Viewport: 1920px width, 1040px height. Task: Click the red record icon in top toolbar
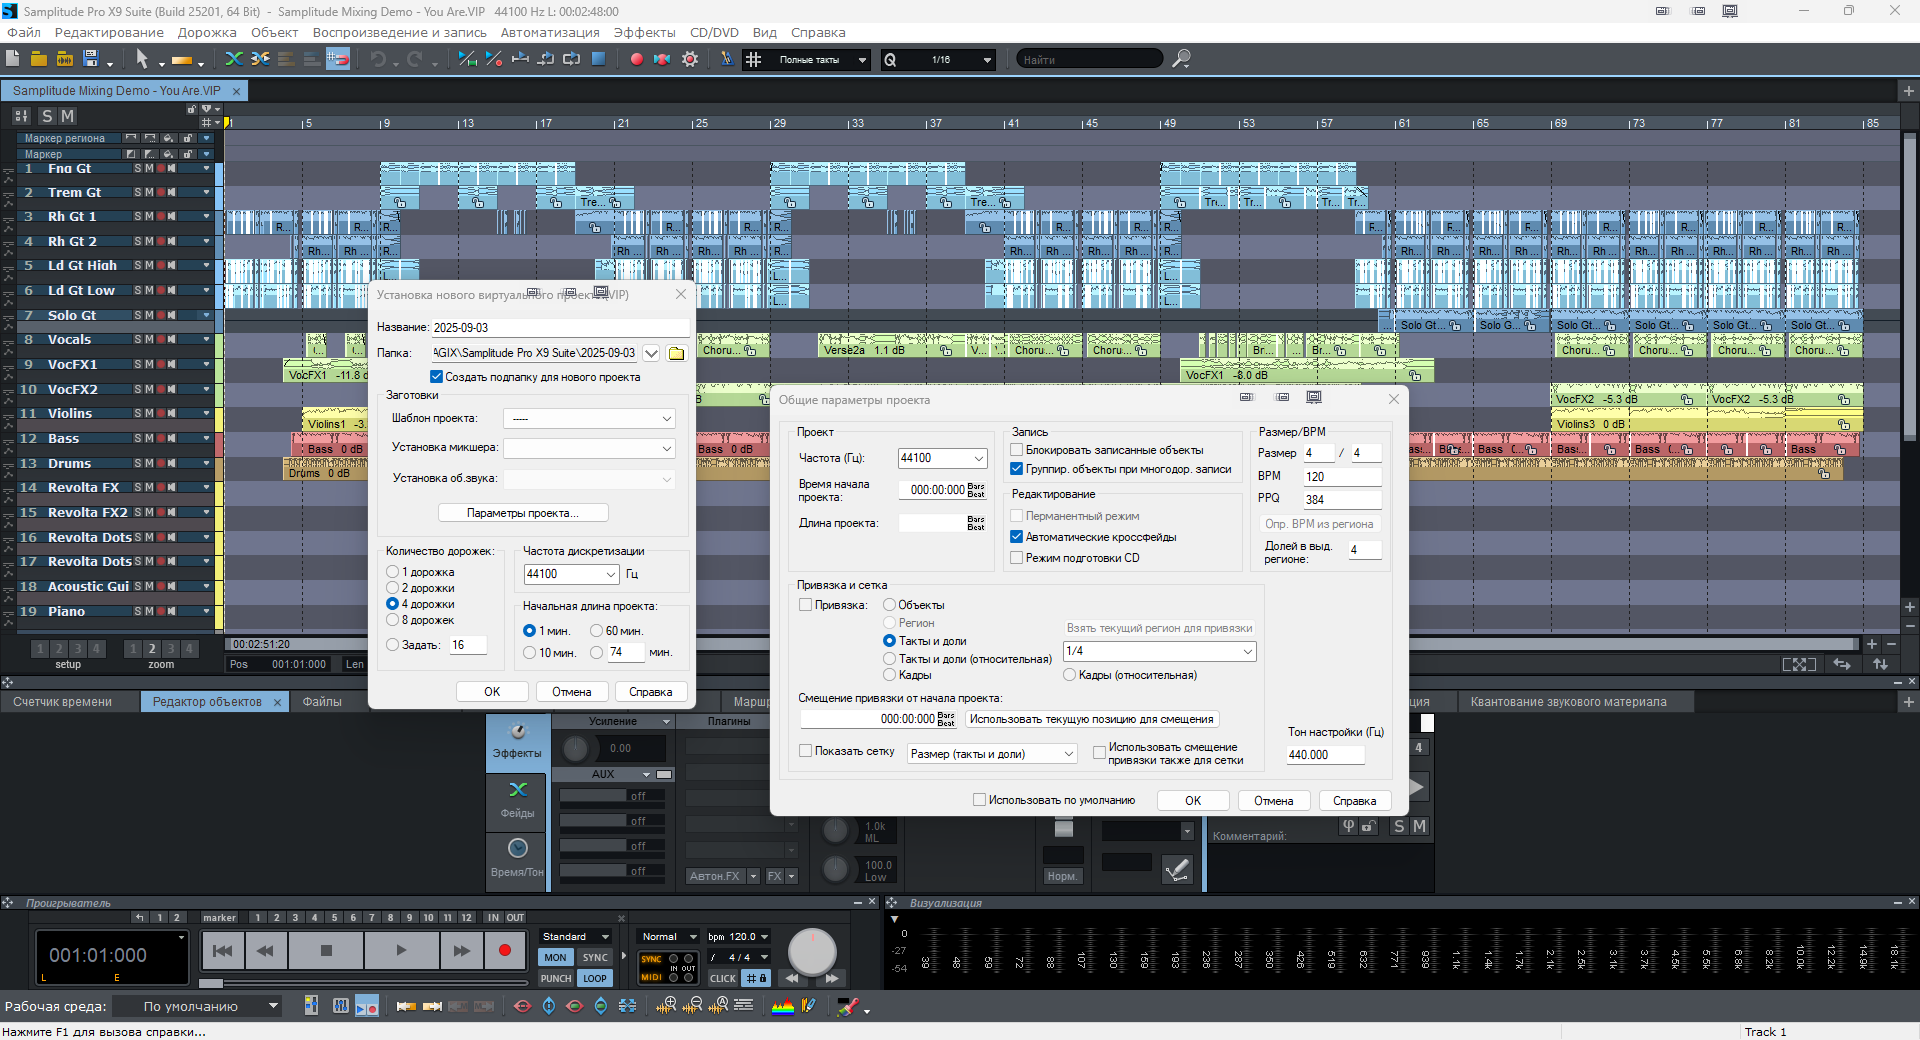click(x=636, y=59)
